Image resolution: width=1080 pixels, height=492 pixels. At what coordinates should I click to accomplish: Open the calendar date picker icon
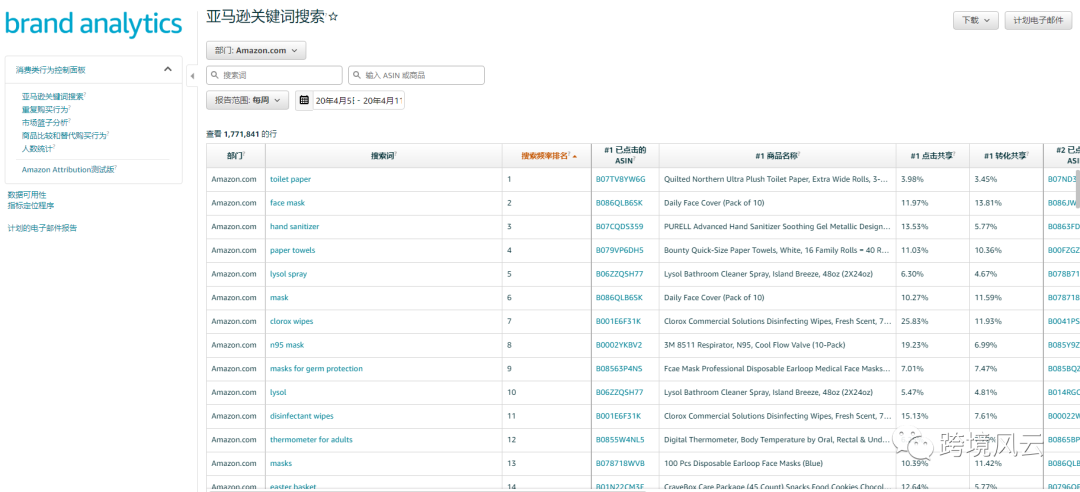(304, 100)
